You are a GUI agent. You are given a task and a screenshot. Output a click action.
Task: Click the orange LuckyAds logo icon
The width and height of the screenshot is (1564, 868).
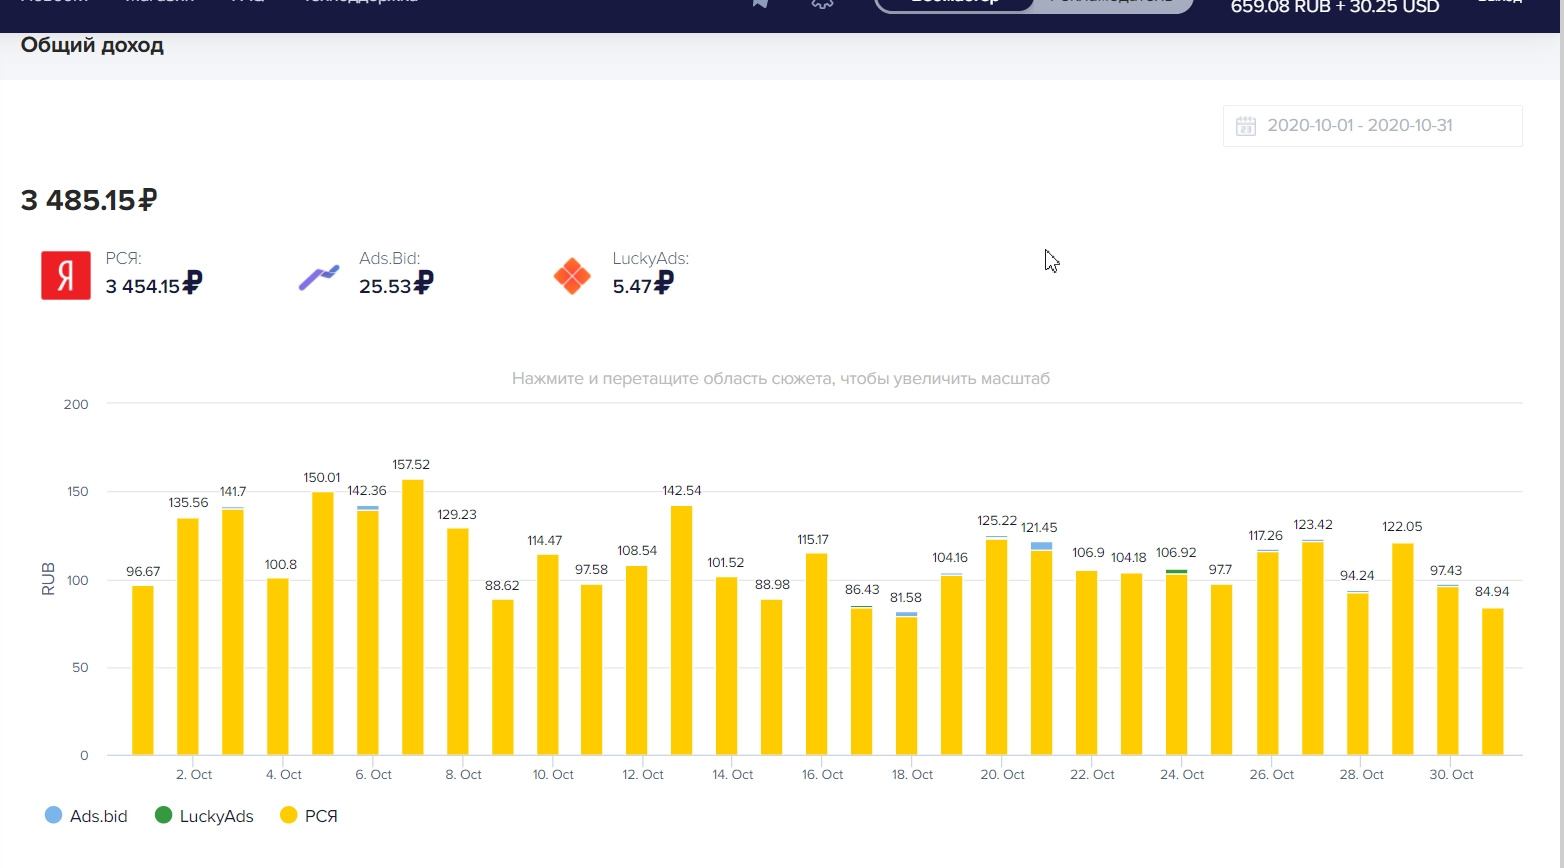pyautogui.click(x=572, y=276)
